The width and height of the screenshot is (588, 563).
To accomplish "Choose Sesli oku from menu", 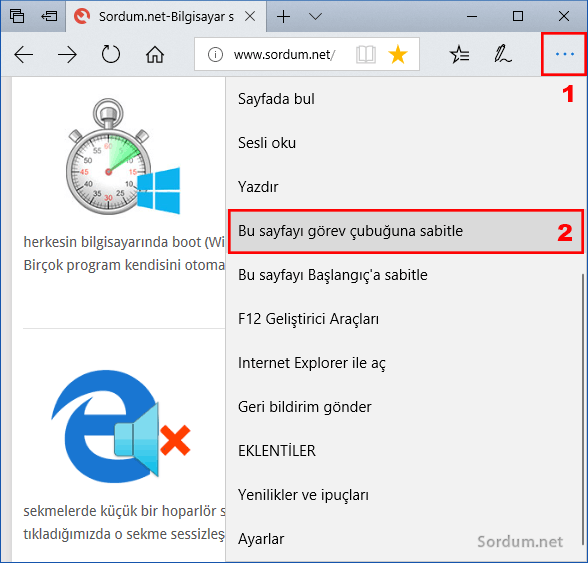I will (x=404, y=143).
